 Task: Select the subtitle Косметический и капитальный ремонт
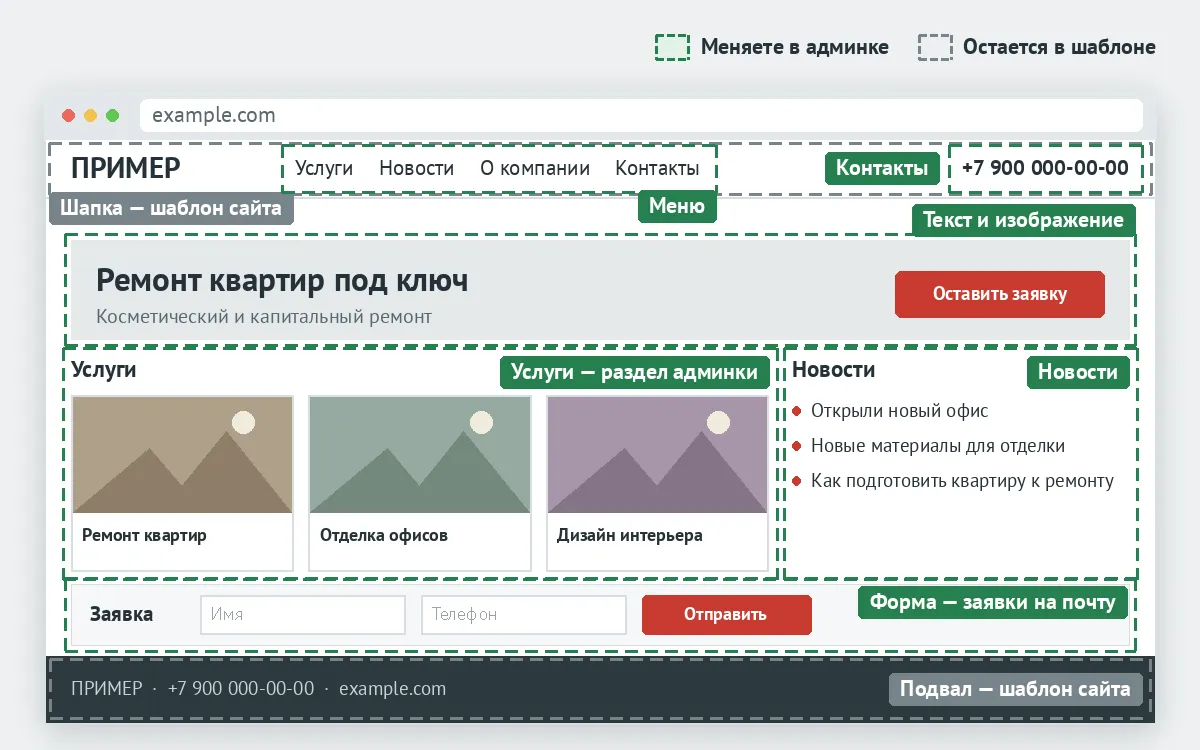[264, 317]
